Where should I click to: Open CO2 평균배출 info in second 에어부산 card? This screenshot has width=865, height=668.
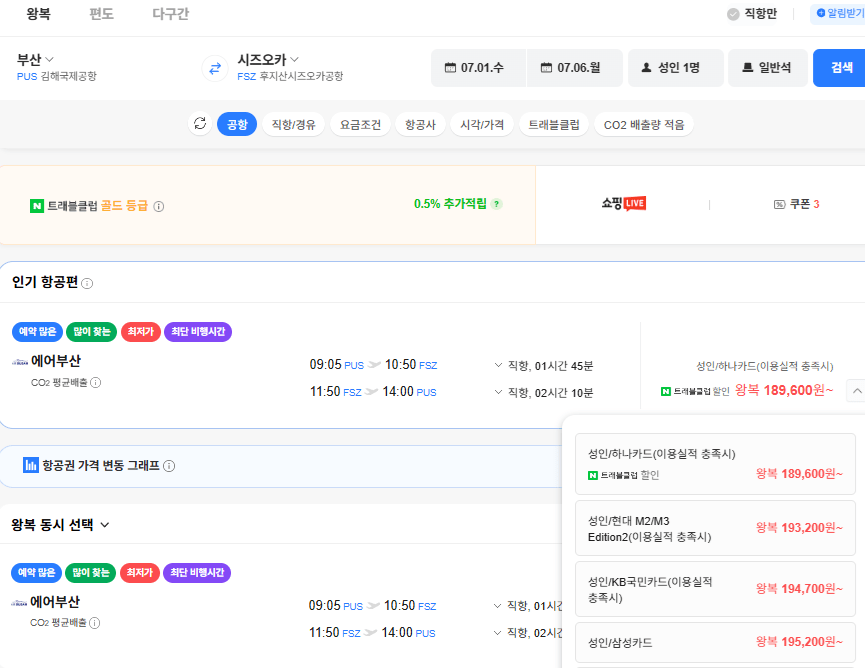[95, 623]
